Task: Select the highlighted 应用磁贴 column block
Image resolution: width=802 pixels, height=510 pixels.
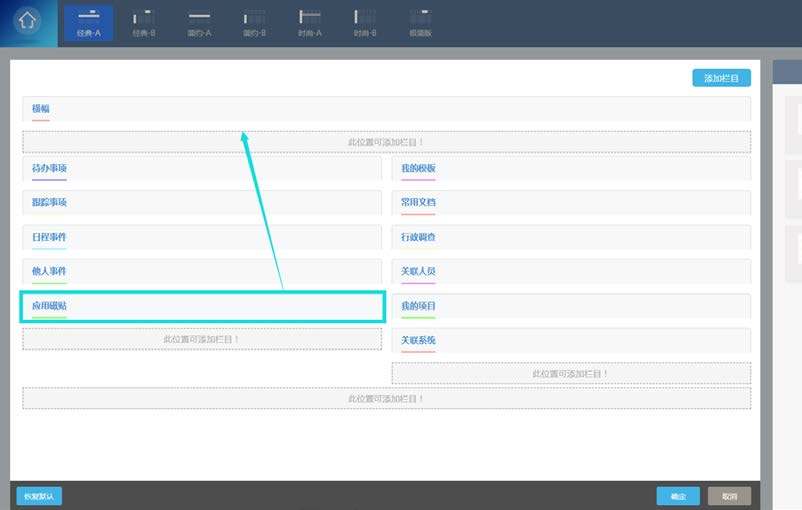Action: pos(202,306)
